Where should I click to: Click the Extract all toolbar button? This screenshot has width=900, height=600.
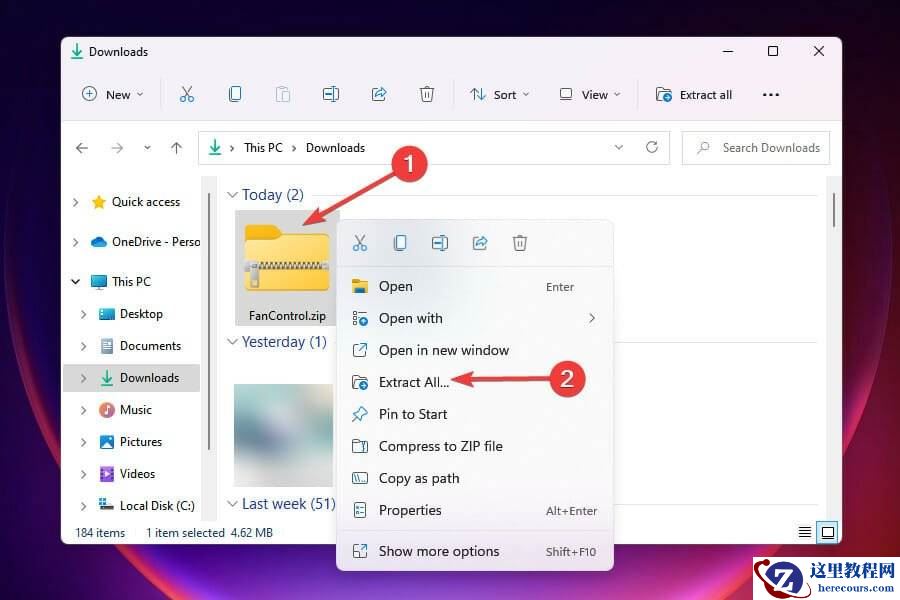(x=695, y=95)
